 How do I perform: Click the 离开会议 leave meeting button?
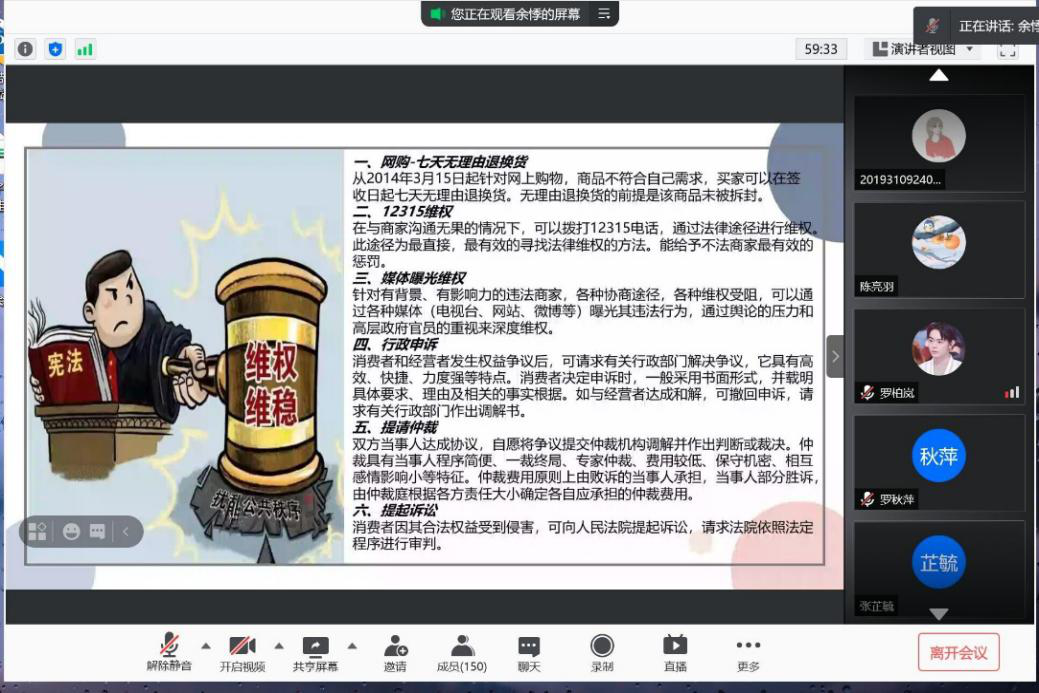[958, 653]
